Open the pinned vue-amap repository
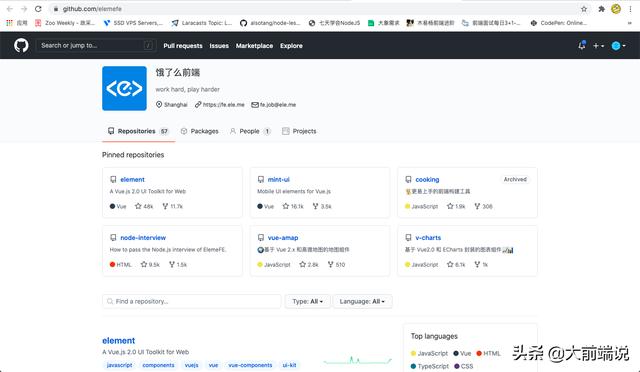The image size is (640, 372). (283, 238)
